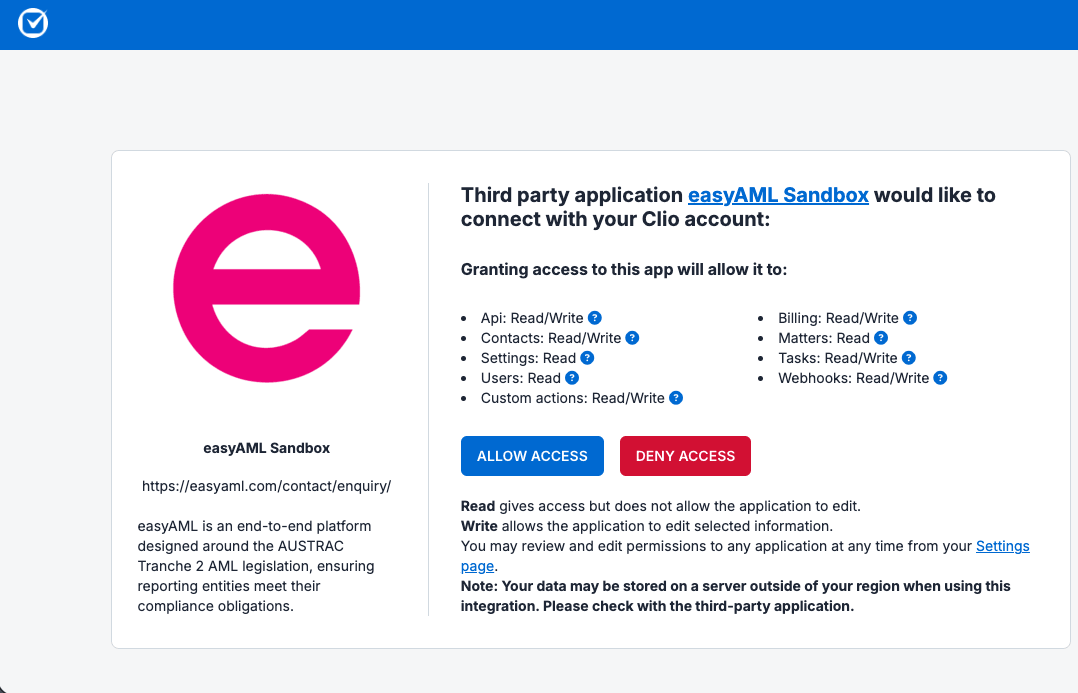Open help icon beside Matters: Read
Screen dimensions: 1078x693
point(881,338)
